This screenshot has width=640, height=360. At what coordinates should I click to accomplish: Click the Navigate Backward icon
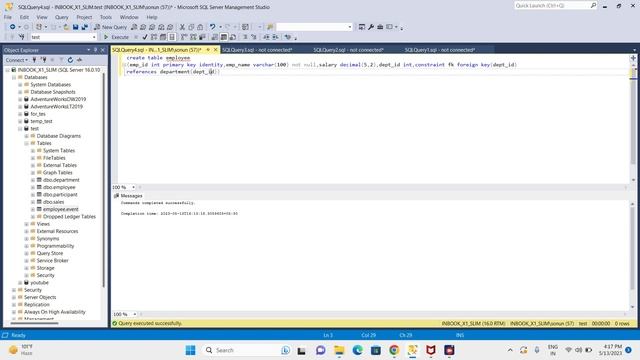(x=13, y=27)
